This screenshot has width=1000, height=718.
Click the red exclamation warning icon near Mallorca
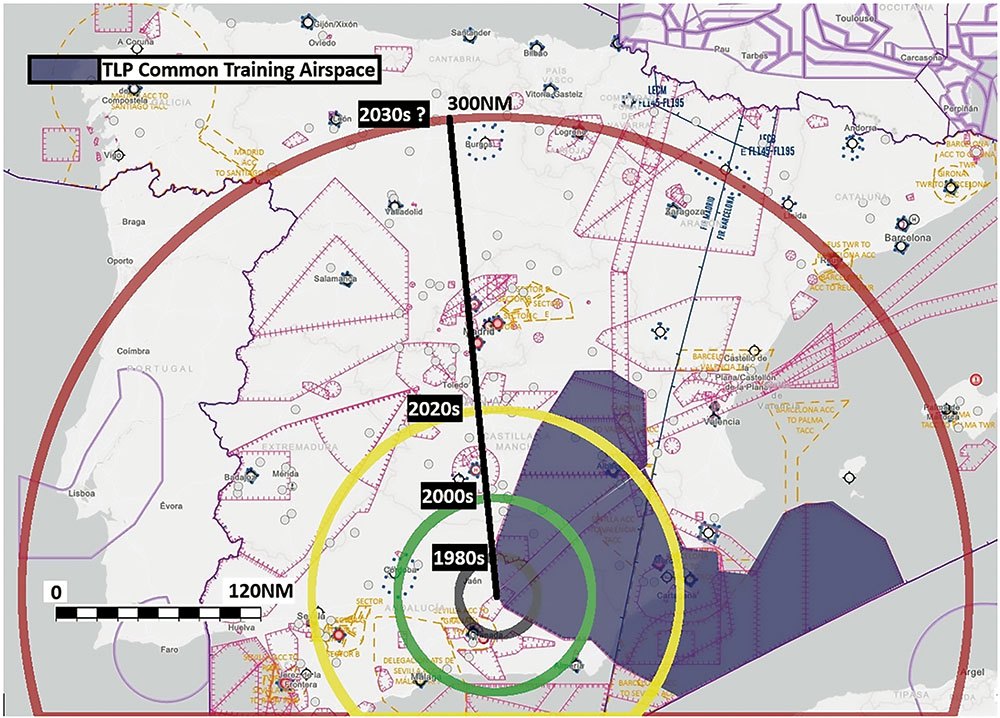tap(976, 379)
